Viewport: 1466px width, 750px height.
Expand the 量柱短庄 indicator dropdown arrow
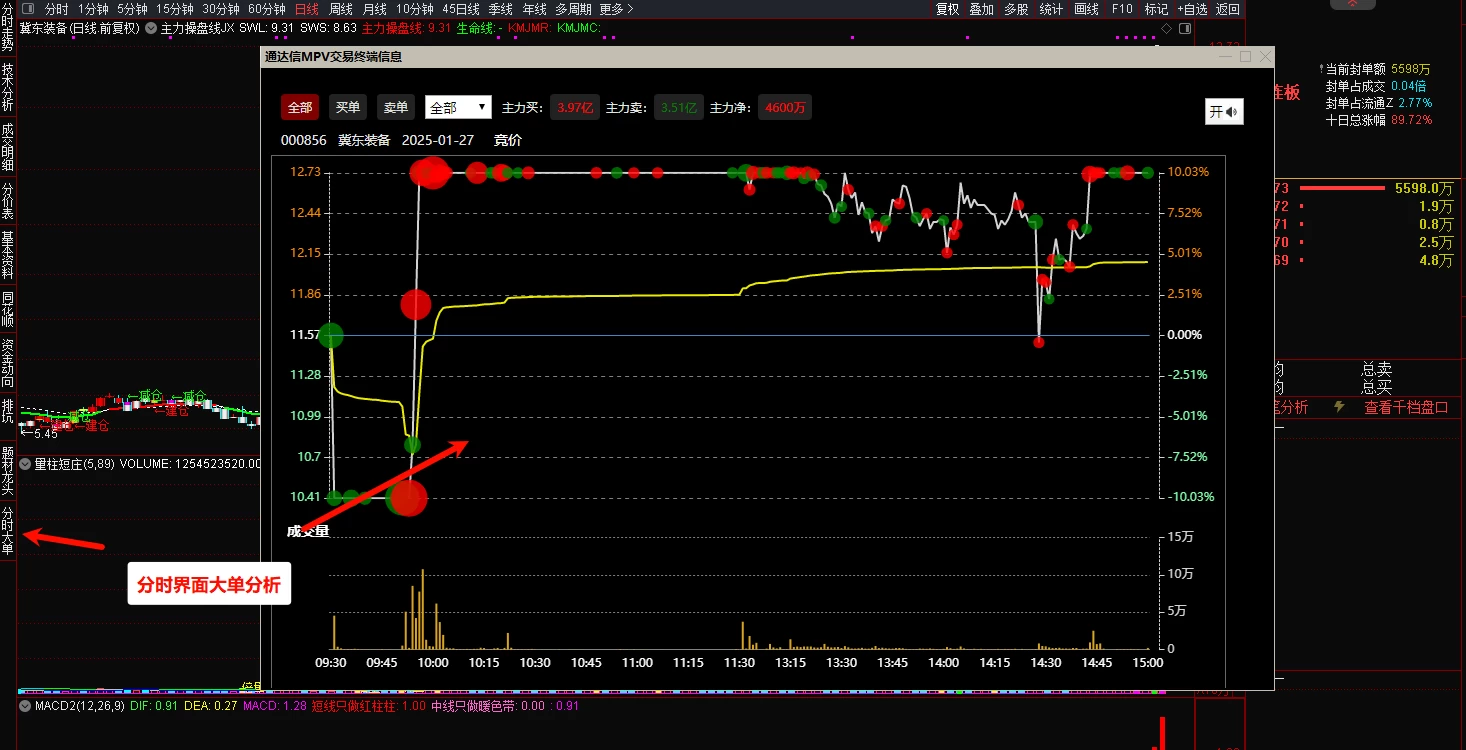[26, 464]
